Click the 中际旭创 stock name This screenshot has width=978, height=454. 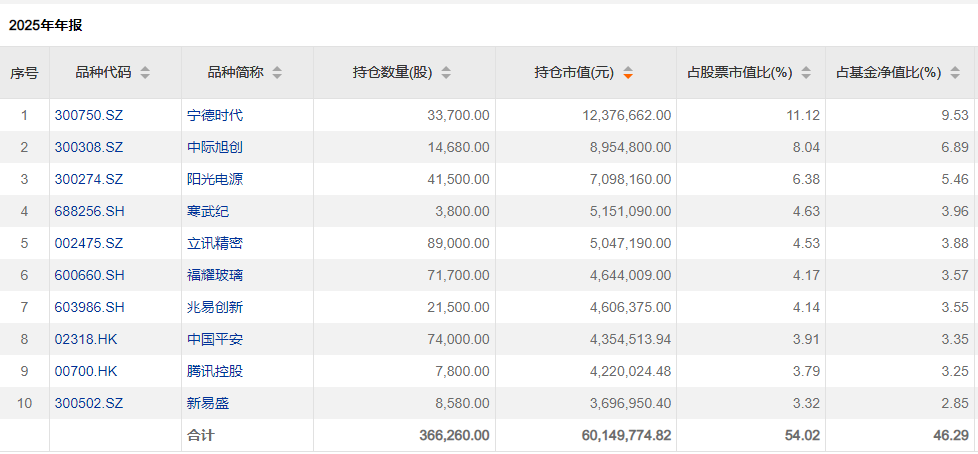pos(215,147)
